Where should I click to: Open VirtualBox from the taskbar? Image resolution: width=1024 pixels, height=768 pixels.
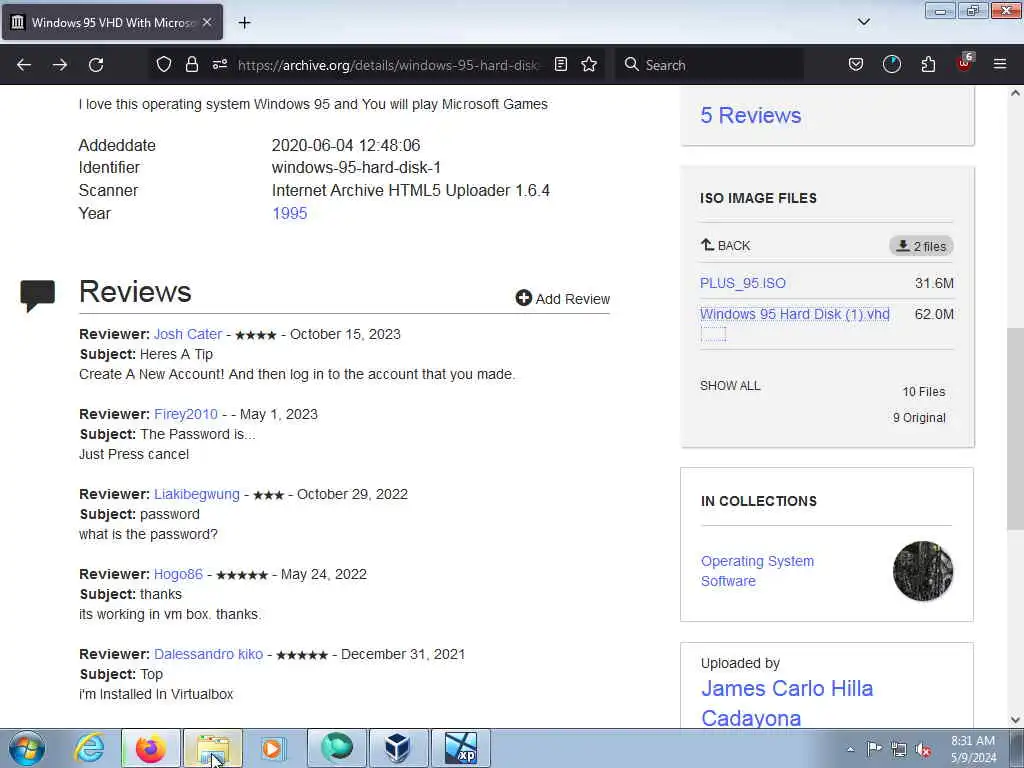pos(398,748)
